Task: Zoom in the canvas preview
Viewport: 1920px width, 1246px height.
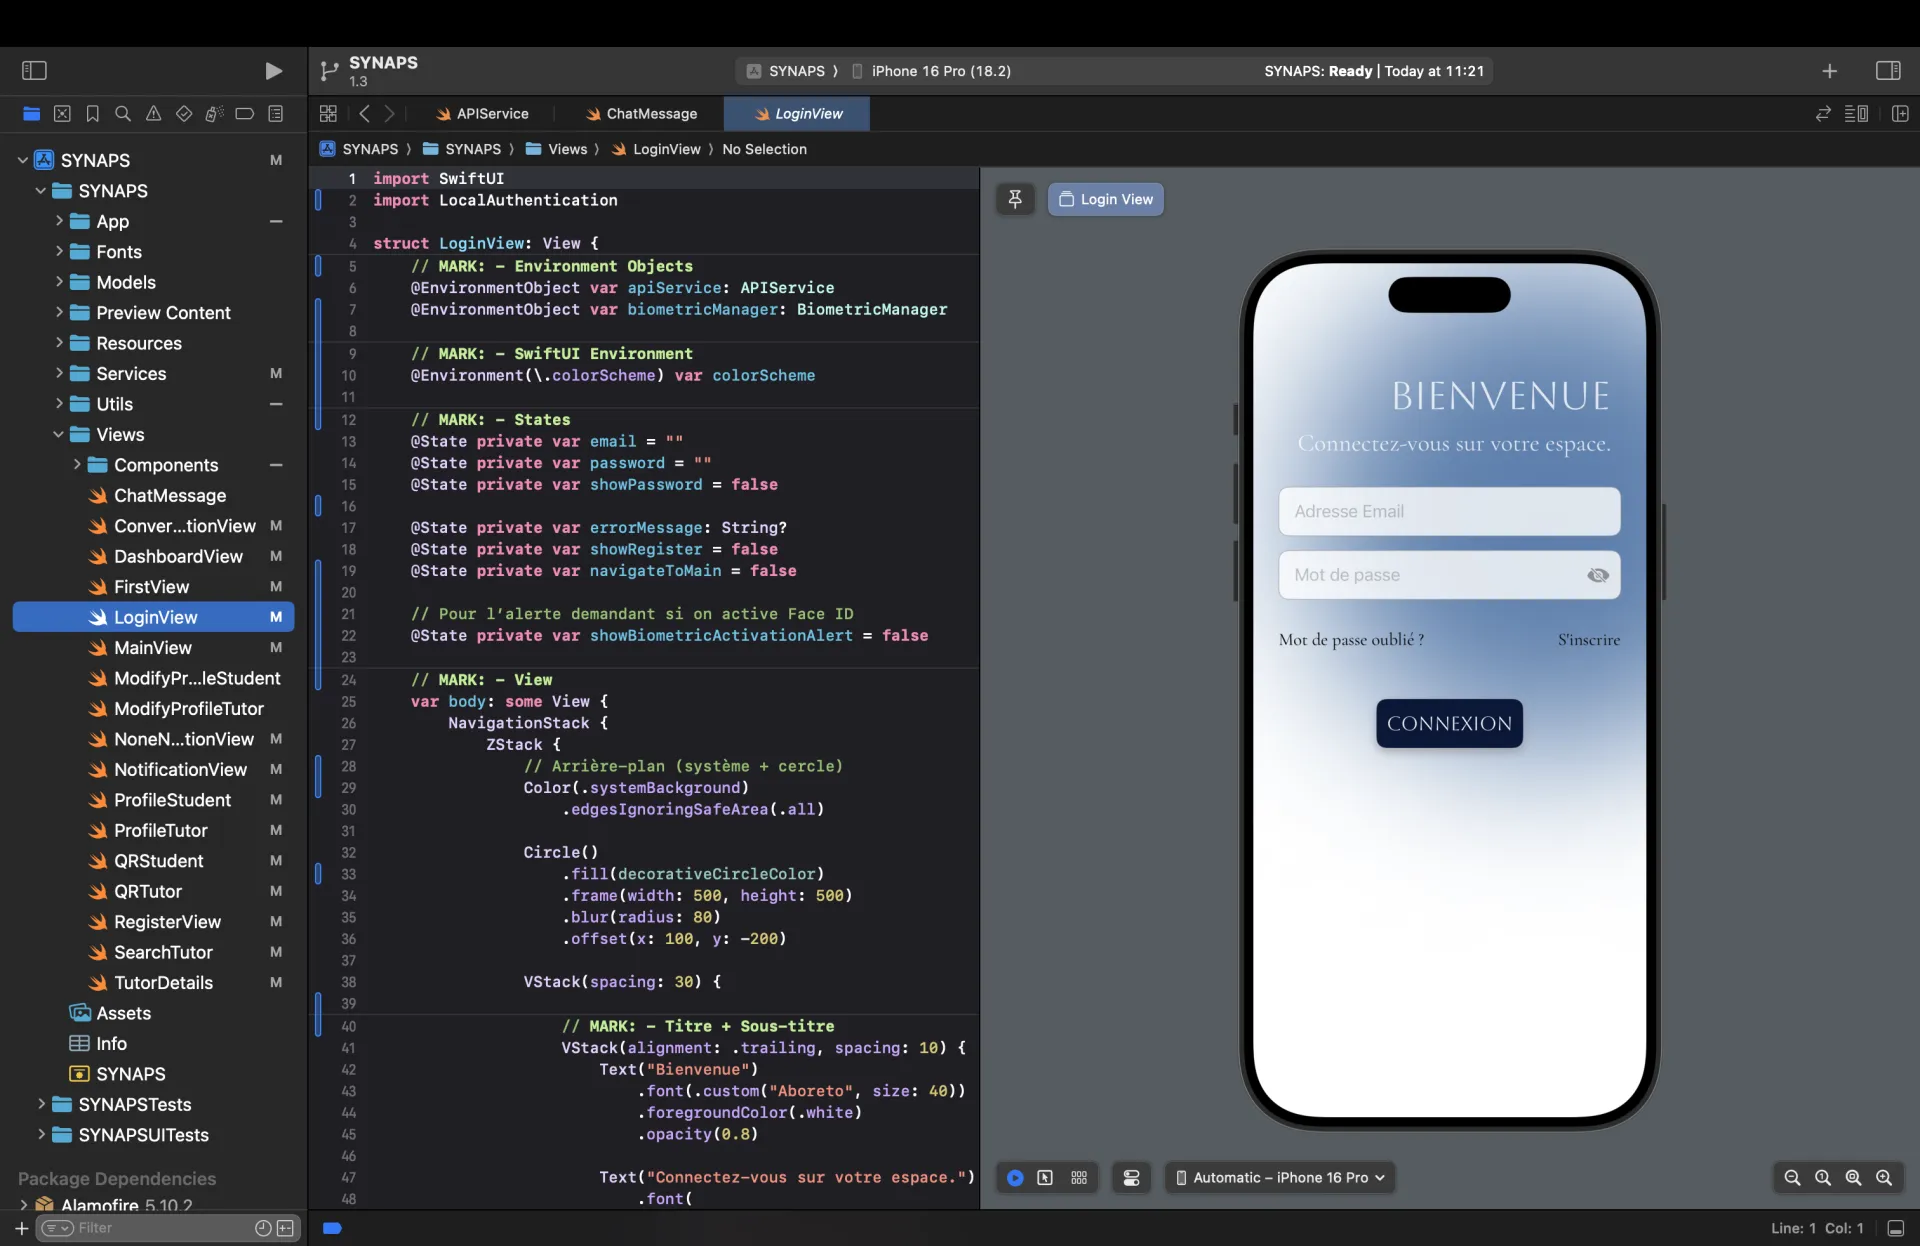Action: [x=1884, y=1178]
